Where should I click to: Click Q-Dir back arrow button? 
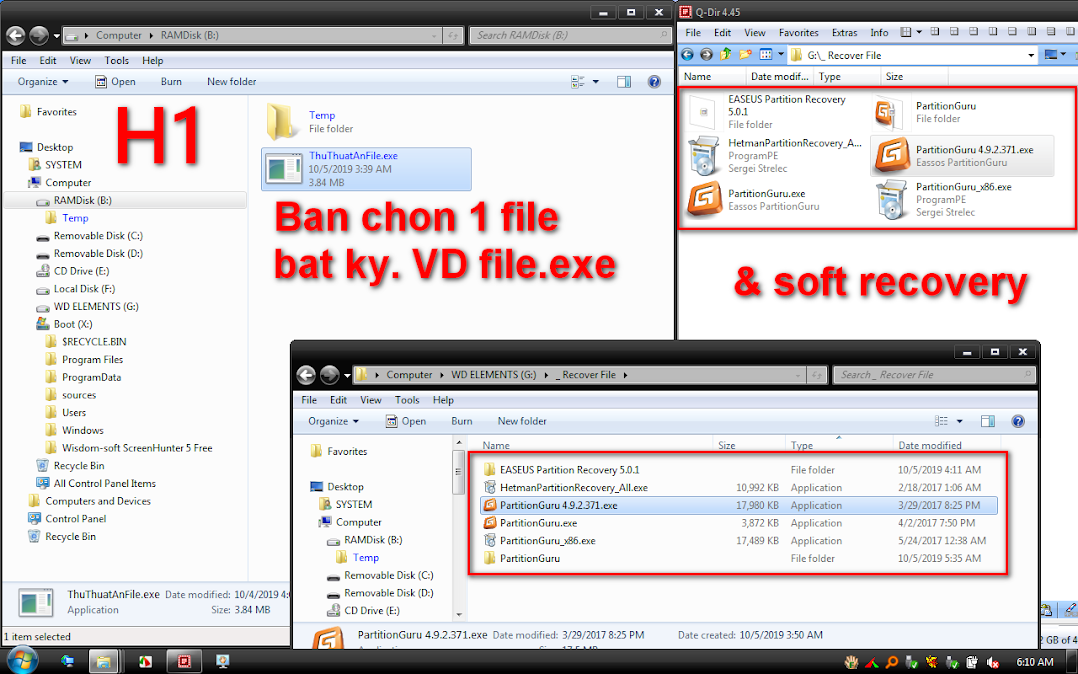687,54
